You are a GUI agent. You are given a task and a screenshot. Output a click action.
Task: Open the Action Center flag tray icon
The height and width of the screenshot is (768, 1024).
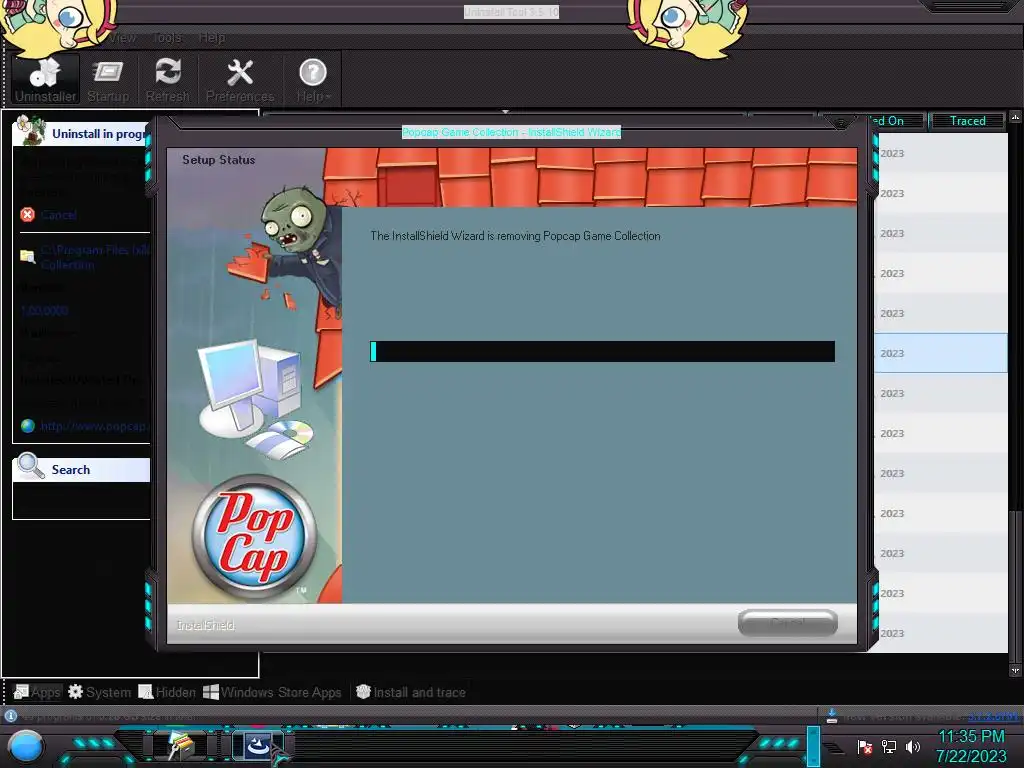pyautogui.click(x=865, y=746)
